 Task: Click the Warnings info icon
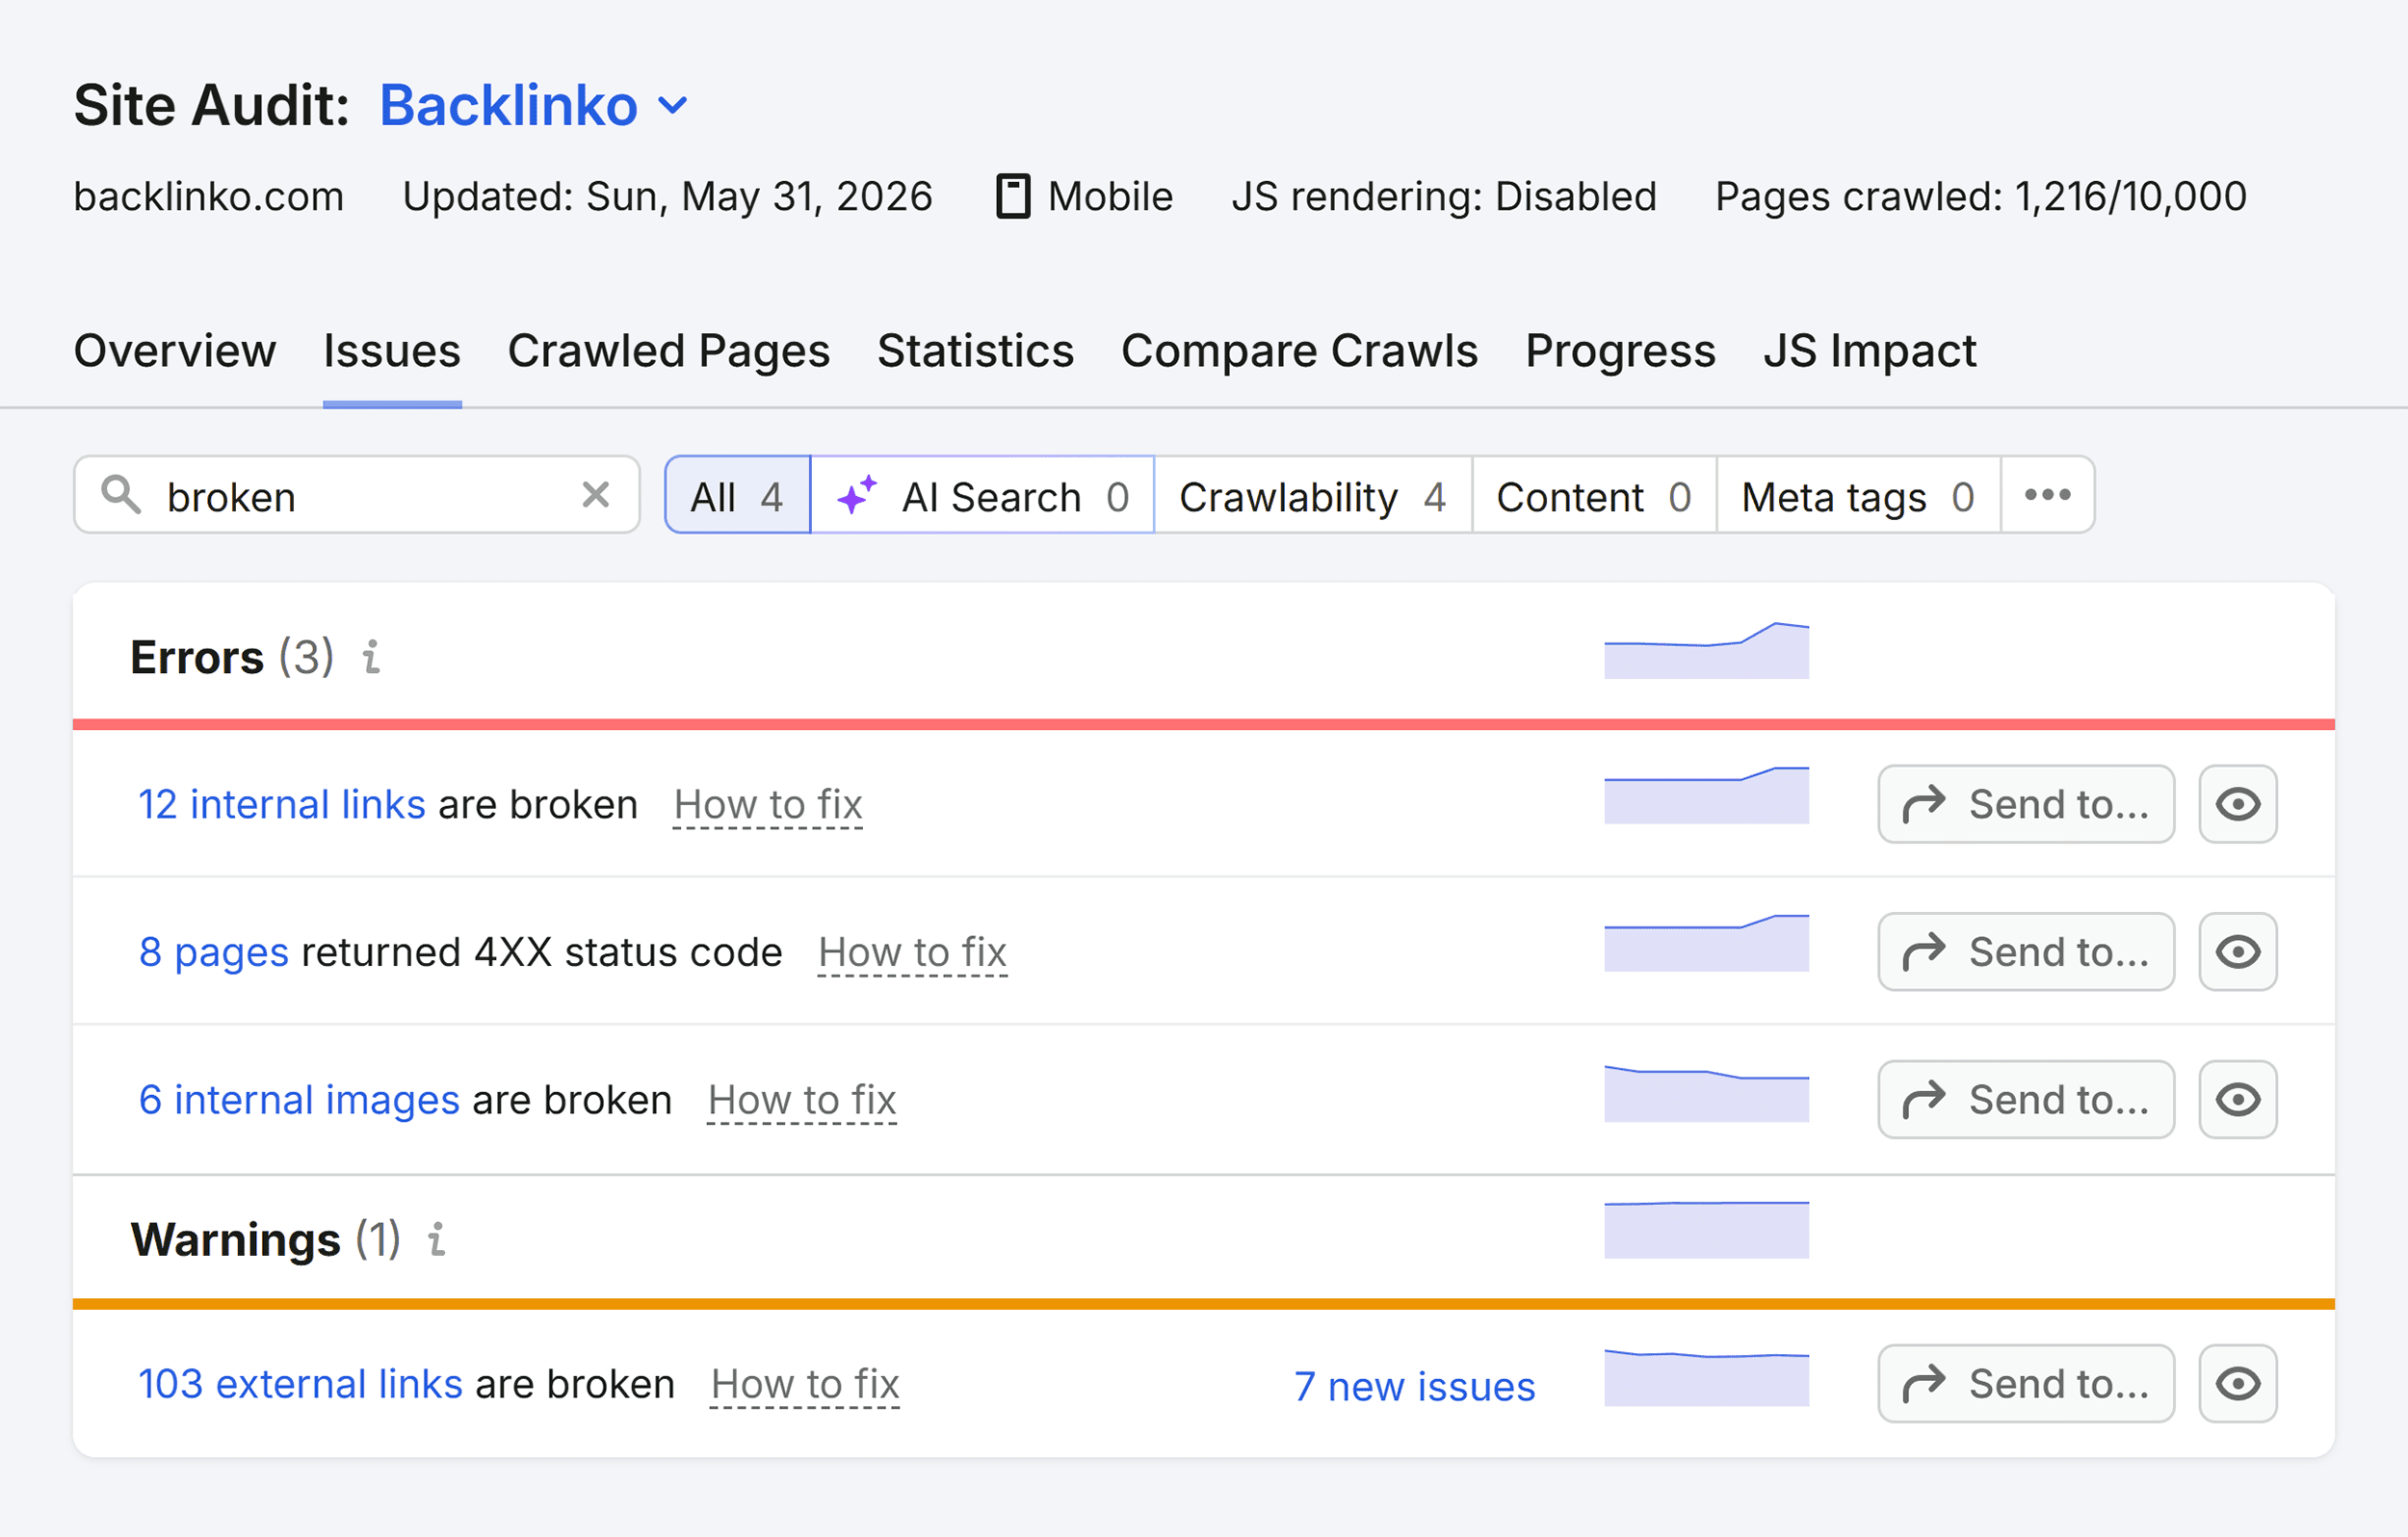pyautogui.click(x=437, y=1239)
